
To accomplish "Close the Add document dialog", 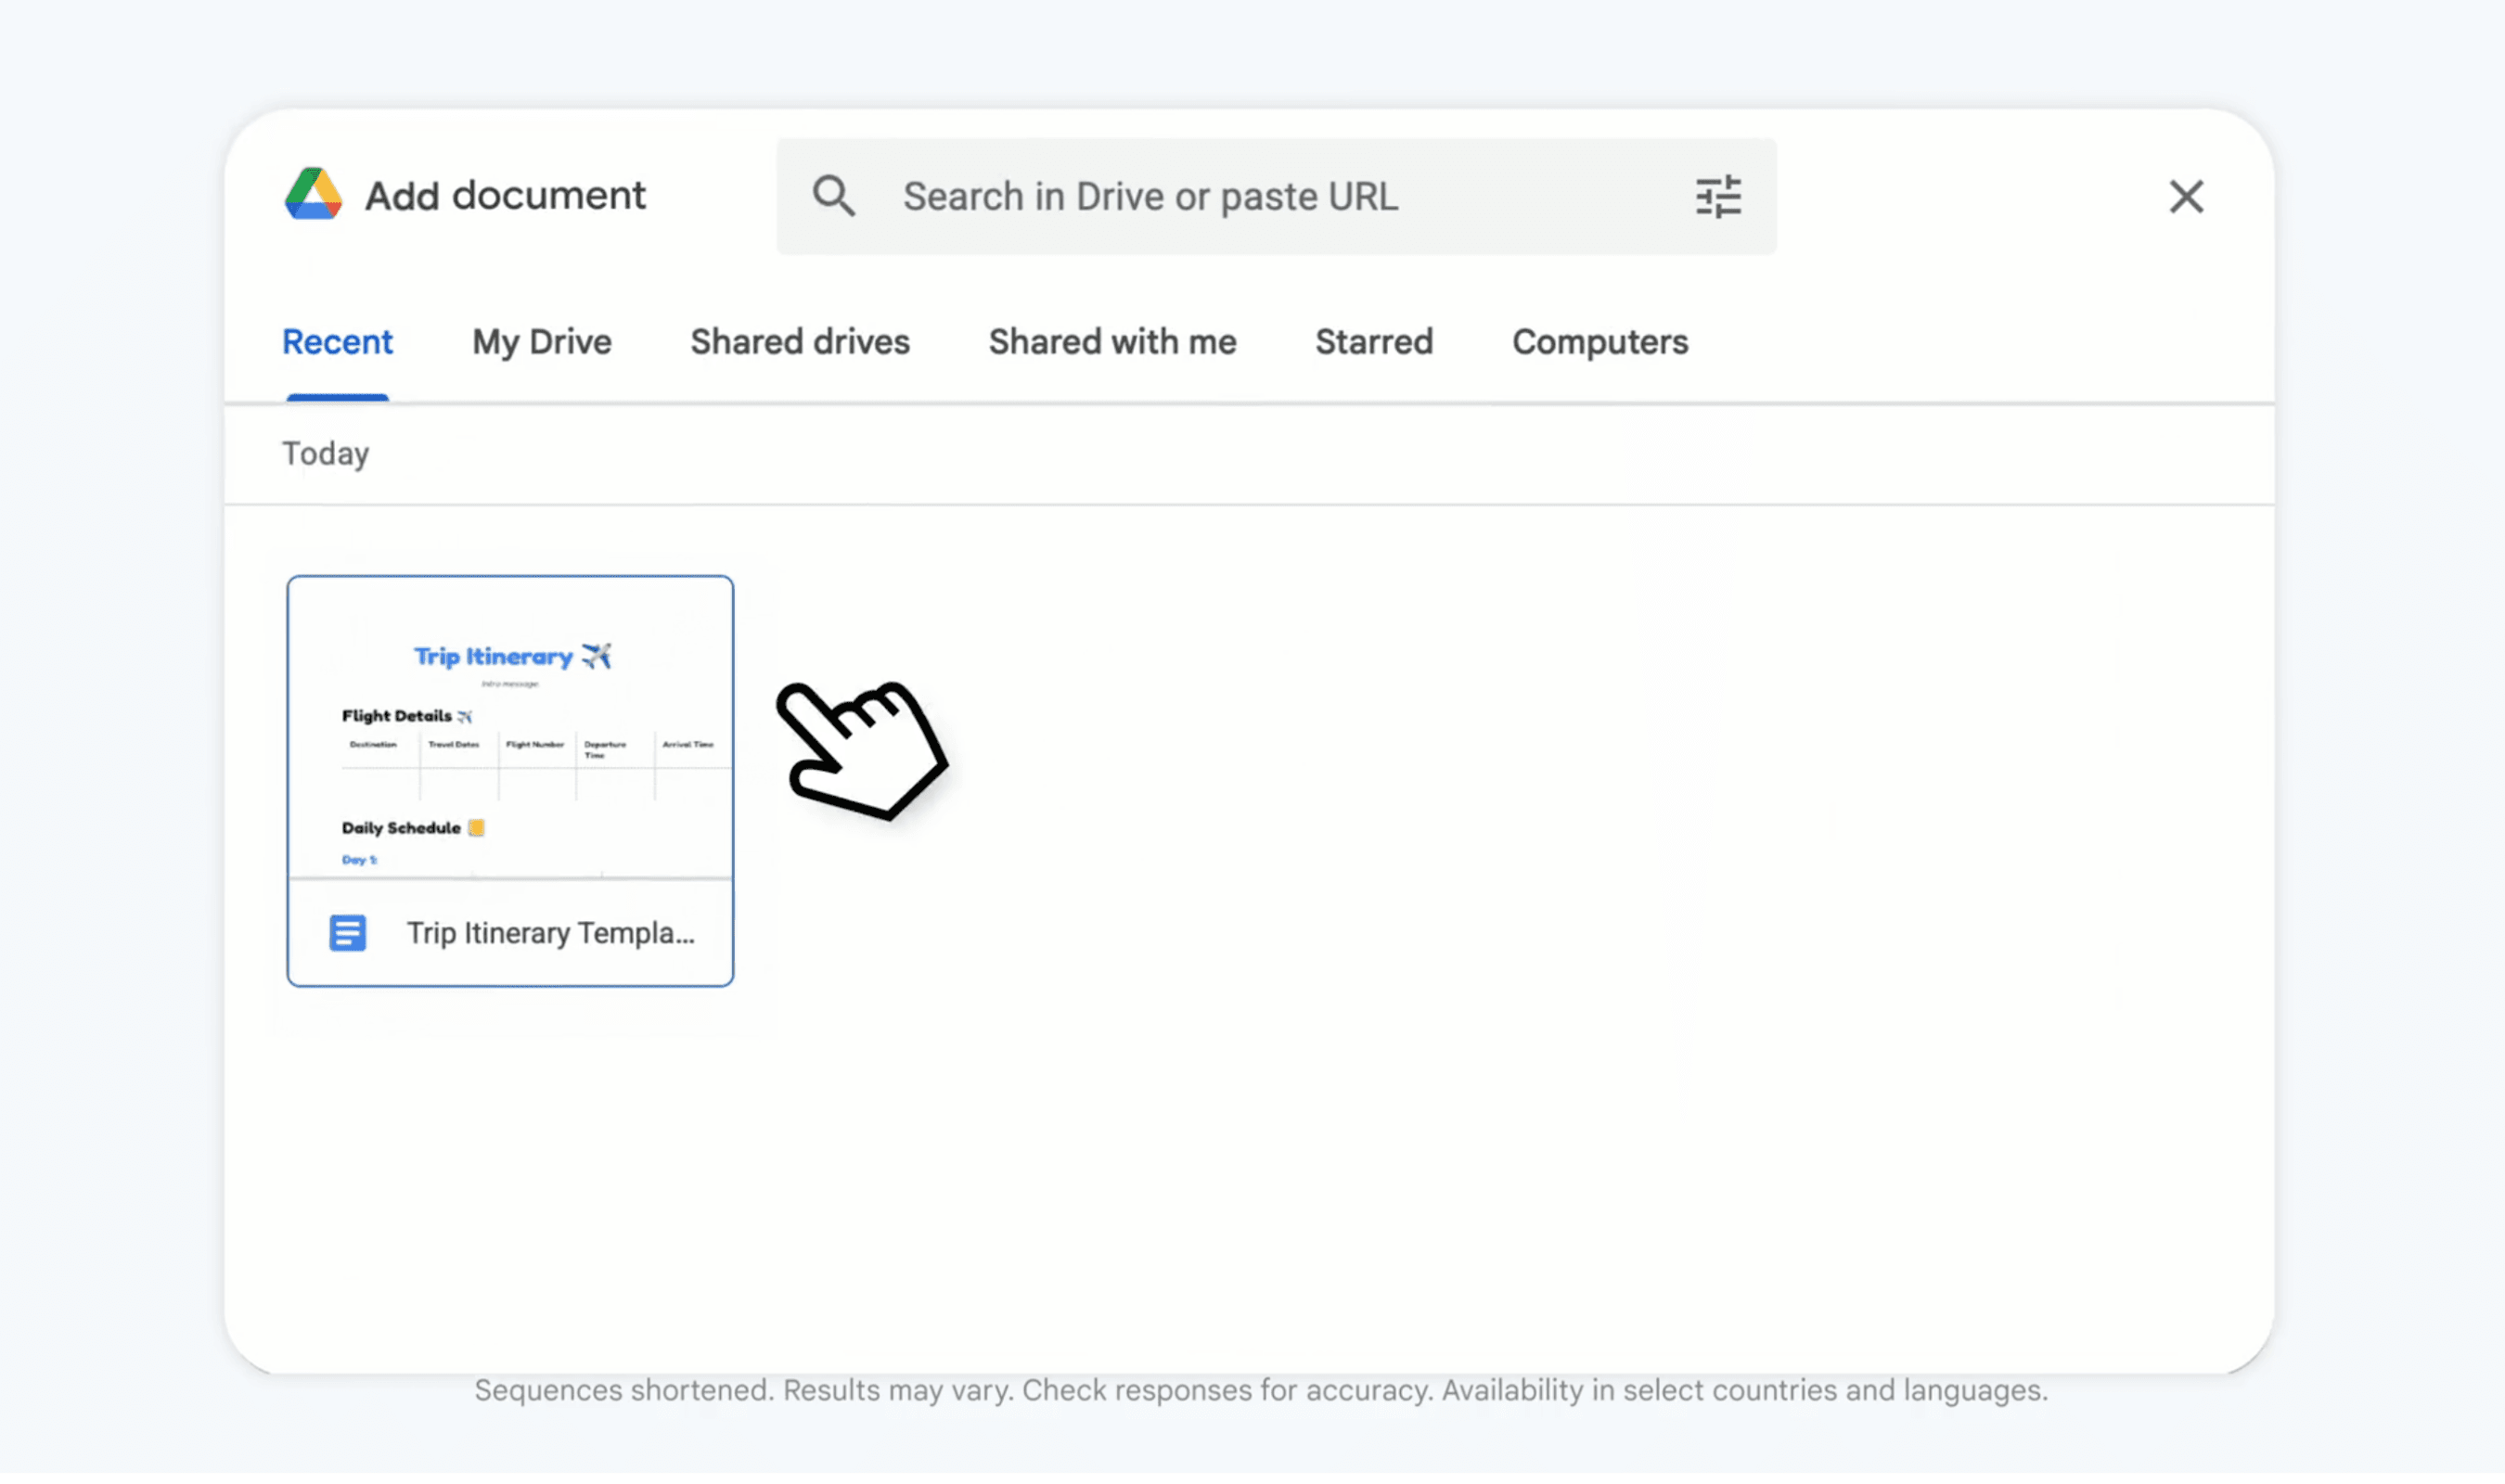I will pos(2186,197).
